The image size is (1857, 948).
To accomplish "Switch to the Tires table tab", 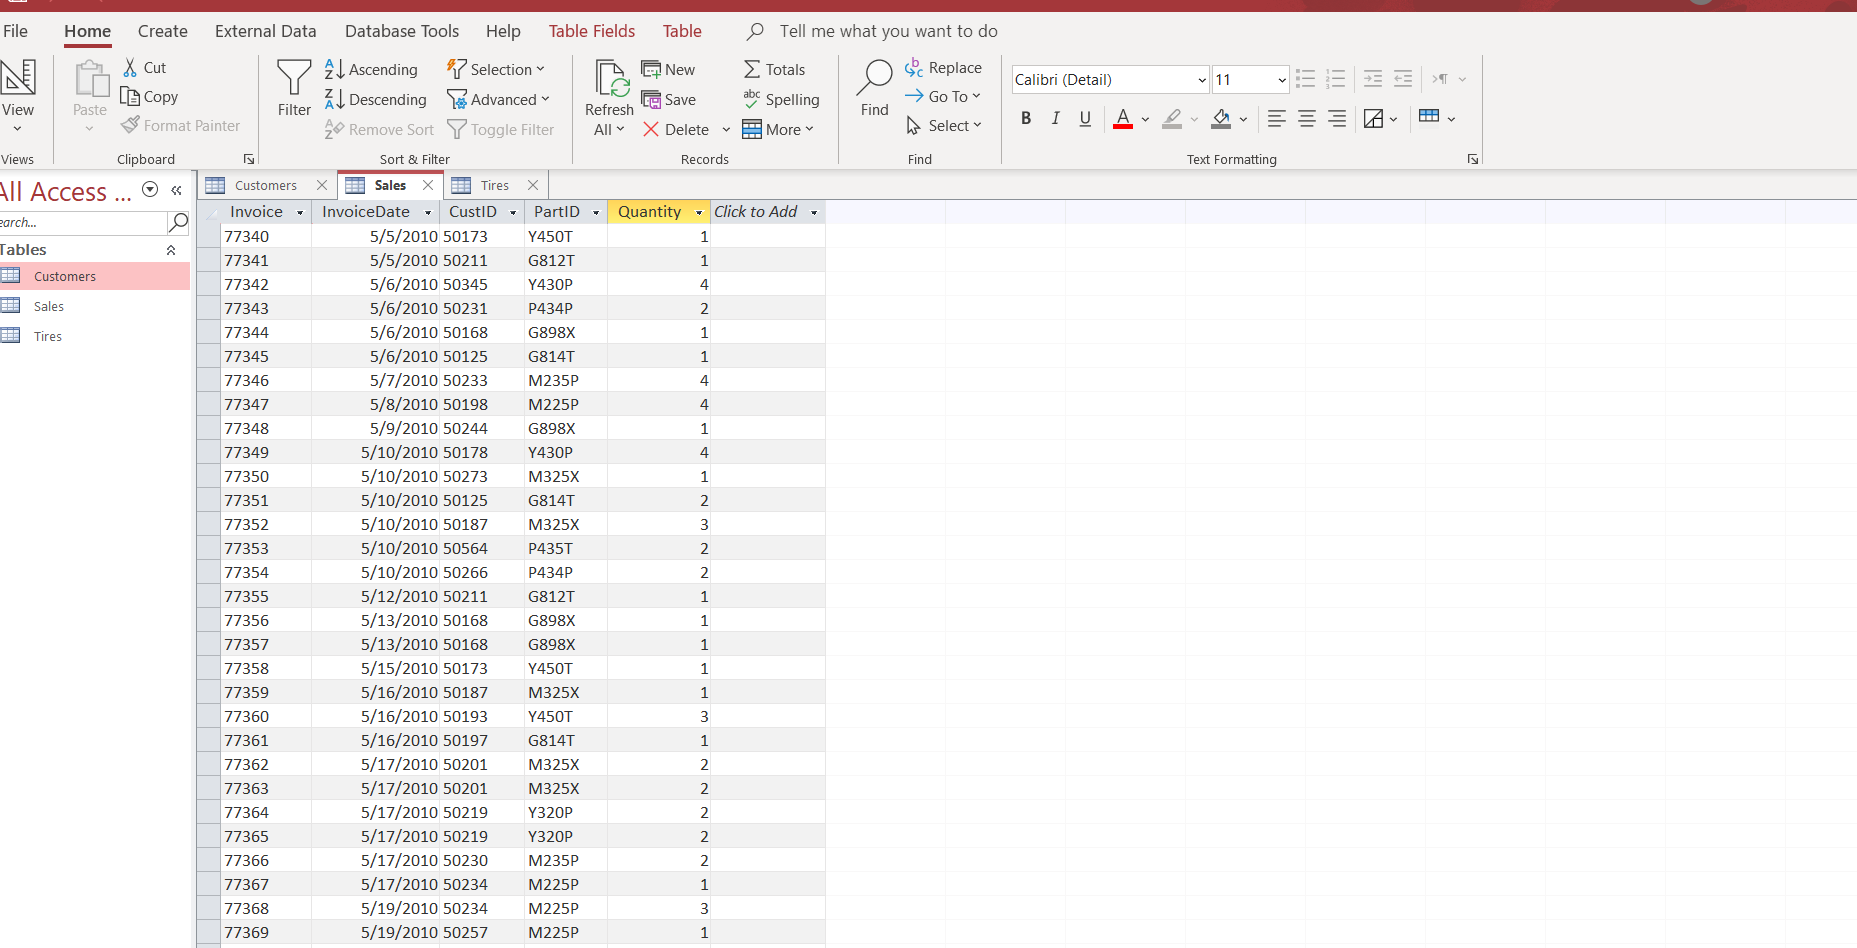I will click(x=494, y=185).
